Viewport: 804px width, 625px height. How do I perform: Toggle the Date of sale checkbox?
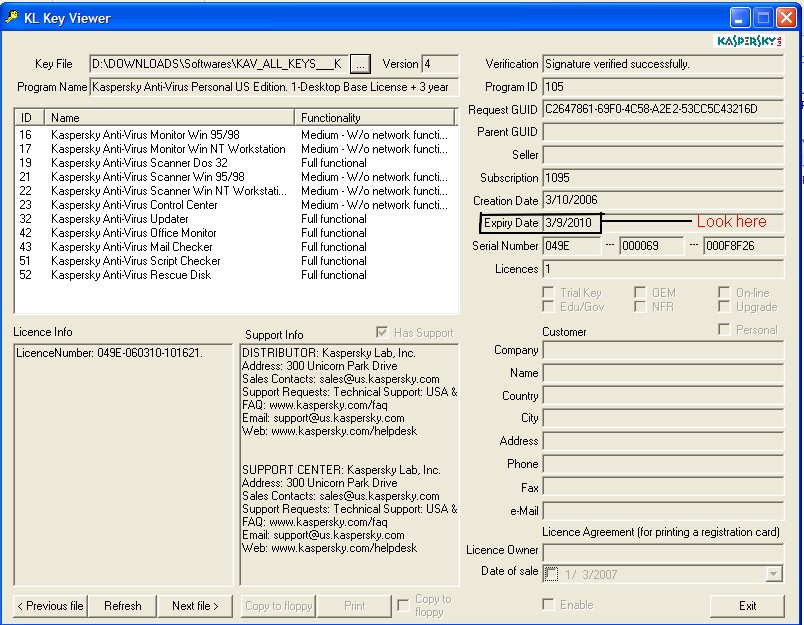551,574
